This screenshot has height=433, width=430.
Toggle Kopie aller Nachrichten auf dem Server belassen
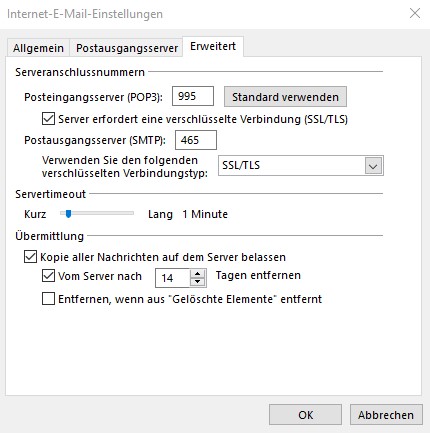coord(30,257)
